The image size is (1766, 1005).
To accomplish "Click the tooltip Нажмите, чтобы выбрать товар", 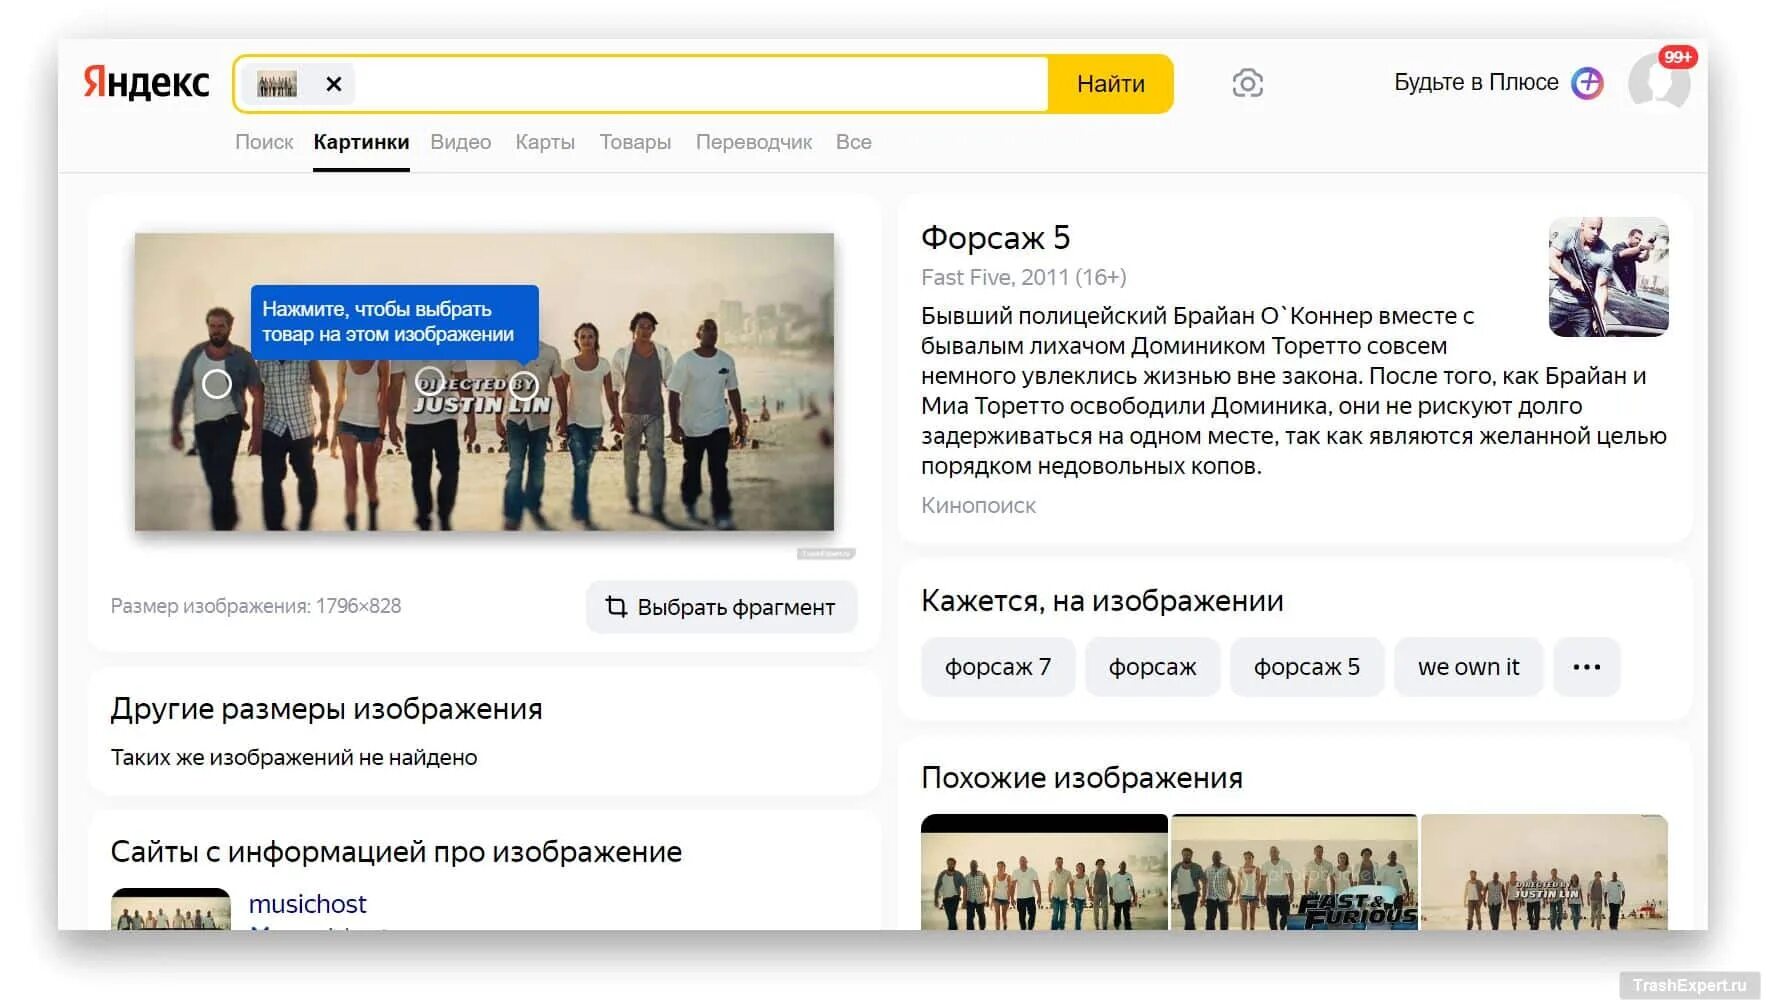I will click(x=394, y=322).
